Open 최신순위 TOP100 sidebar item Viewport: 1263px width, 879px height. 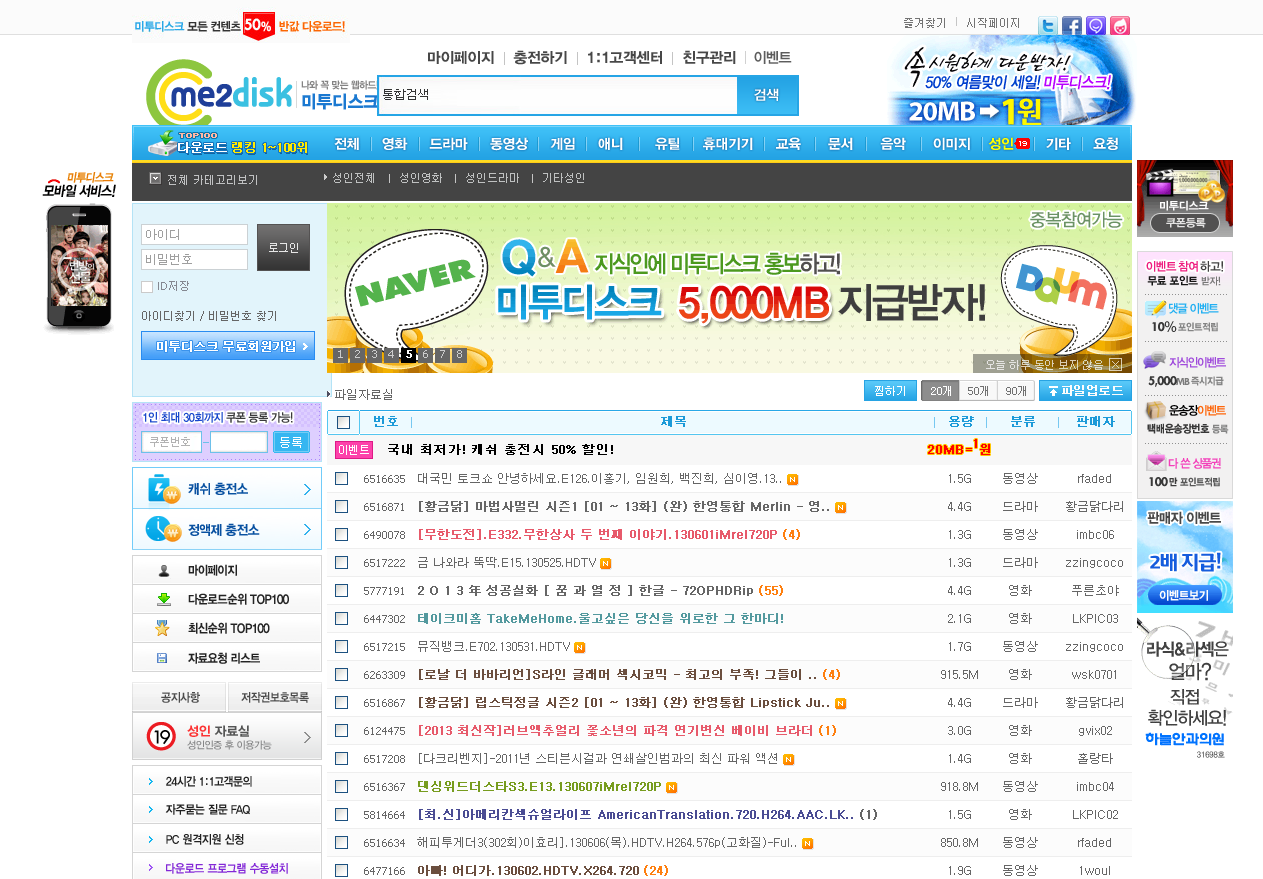point(227,628)
